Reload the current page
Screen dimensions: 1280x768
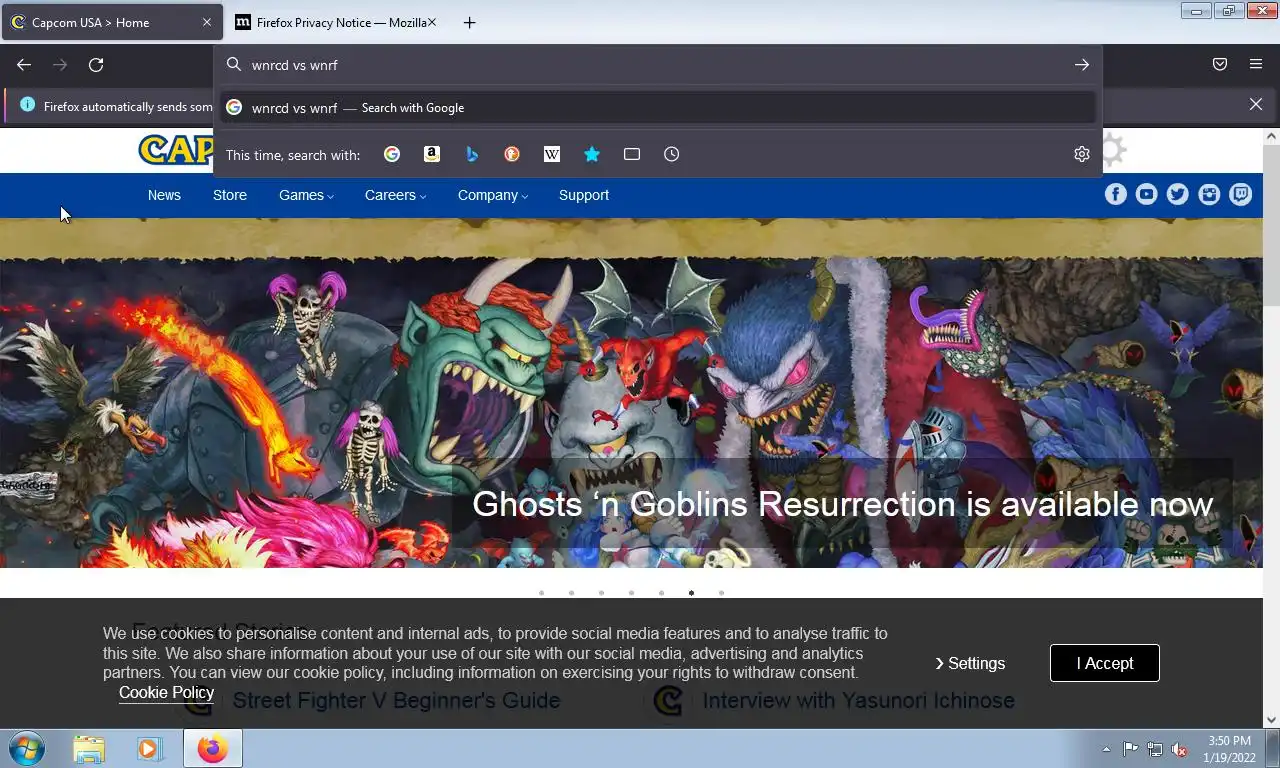96,65
